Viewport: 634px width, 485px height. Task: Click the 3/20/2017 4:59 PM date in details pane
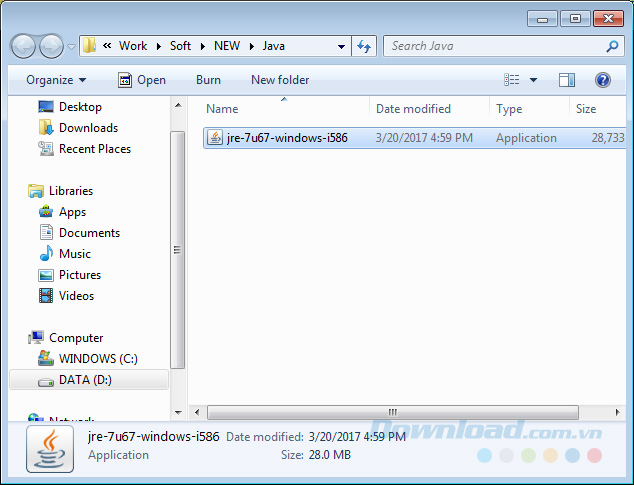point(357,437)
